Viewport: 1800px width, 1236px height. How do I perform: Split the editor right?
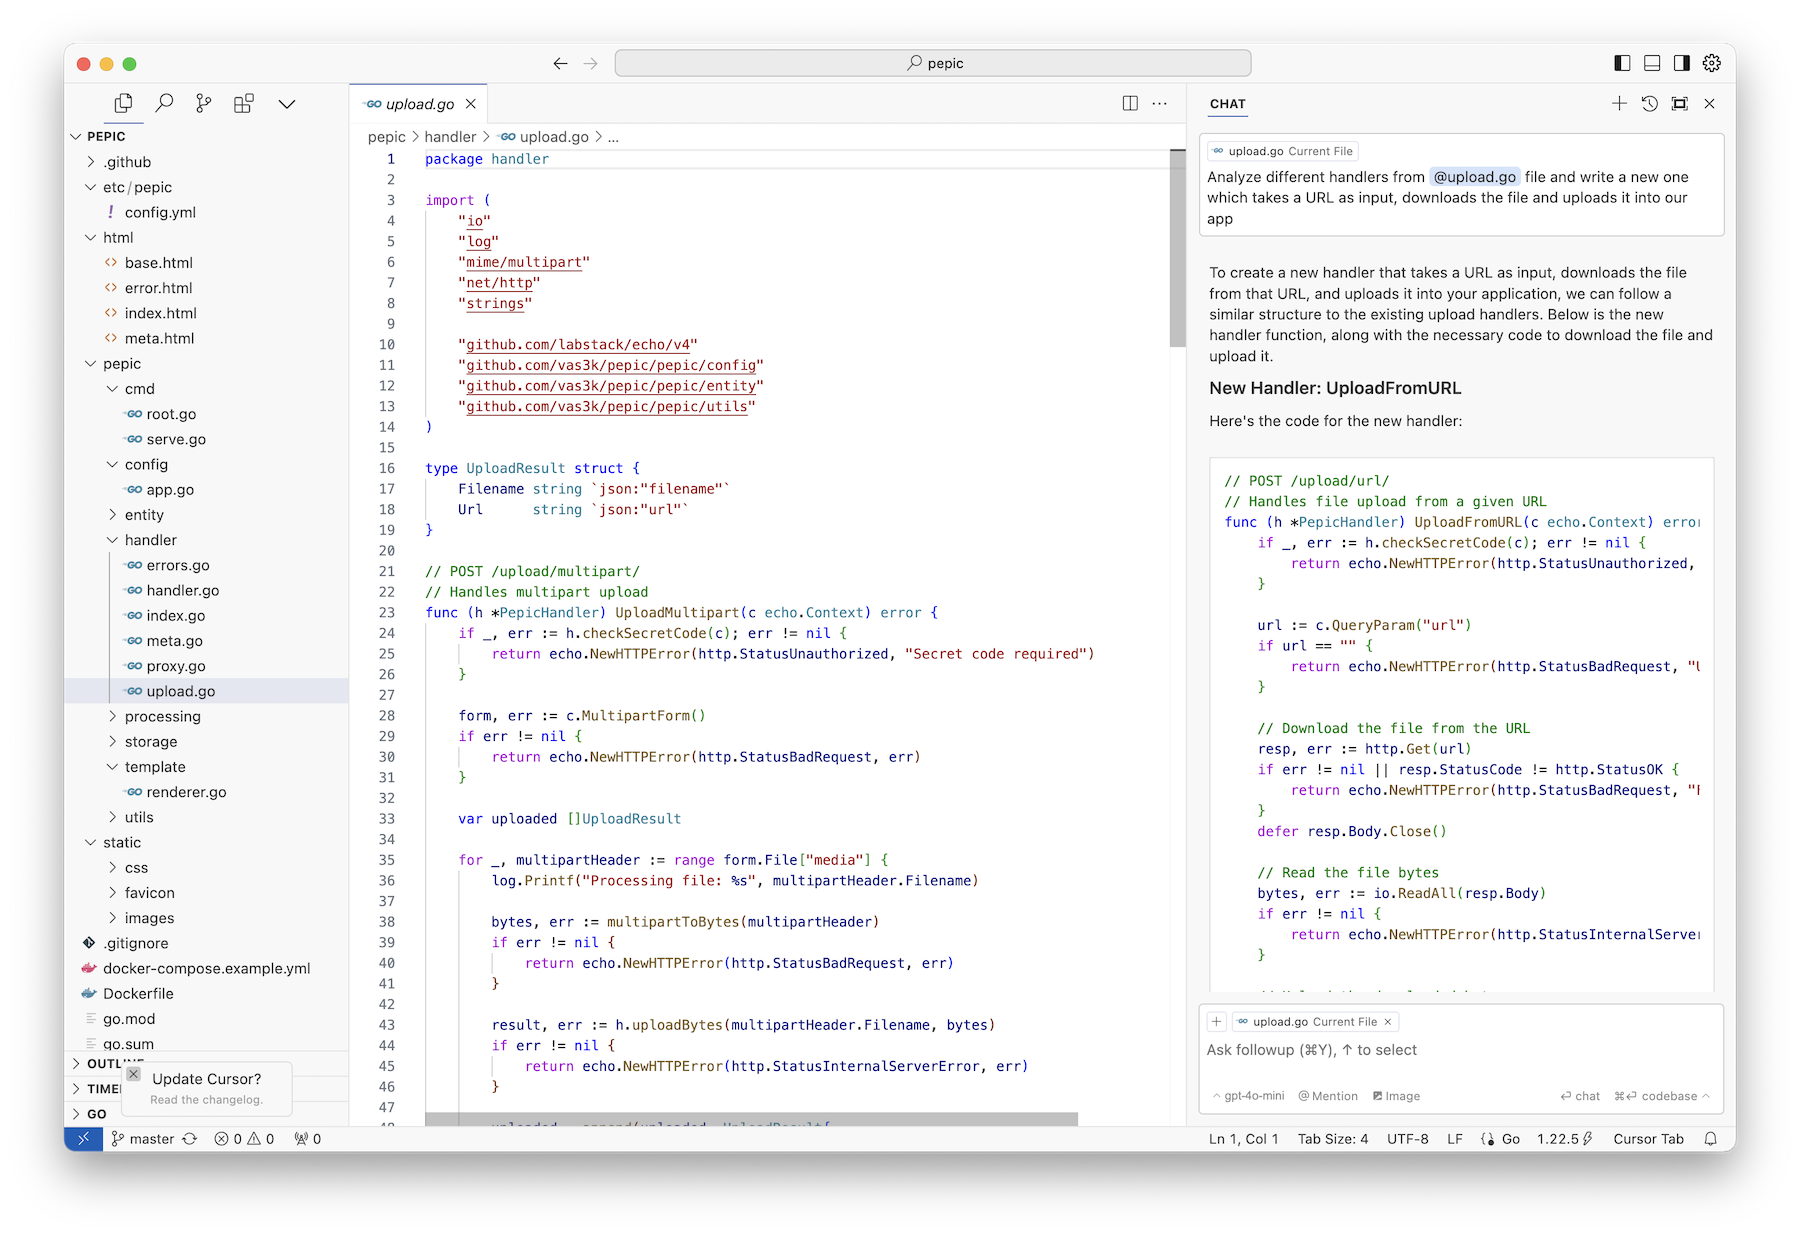point(1130,103)
